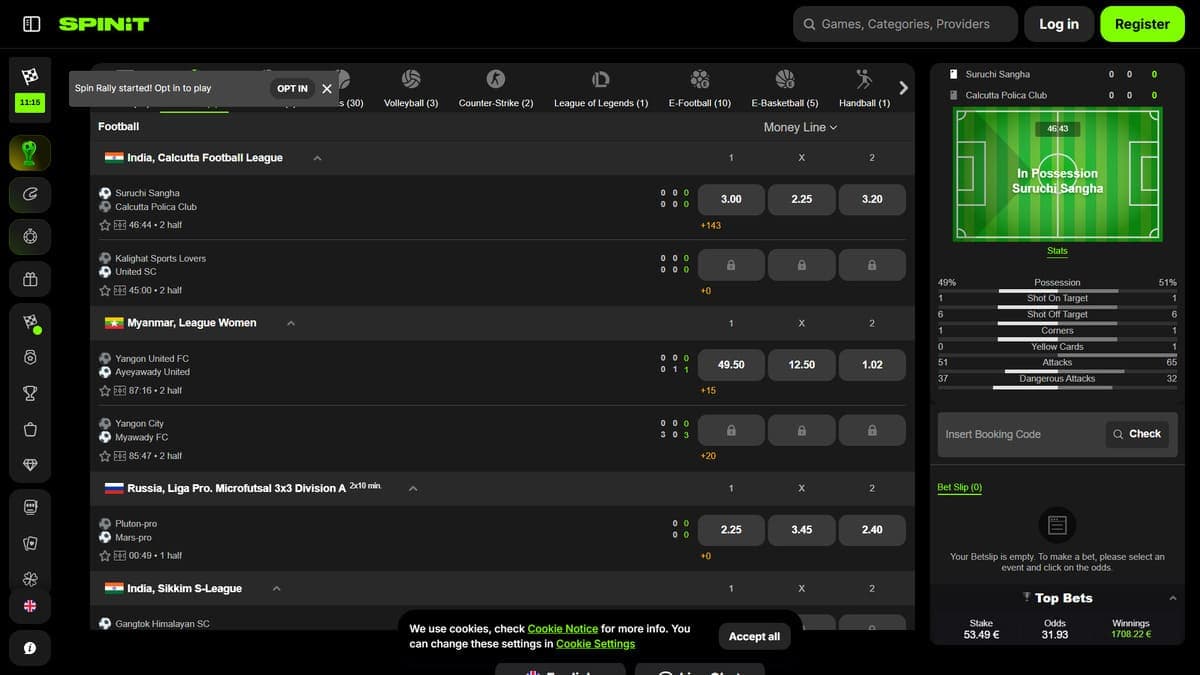Switch to Counter-Strike (2) tab
Image resolution: width=1200 pixels, height=675 pixels.
point(496,89)
